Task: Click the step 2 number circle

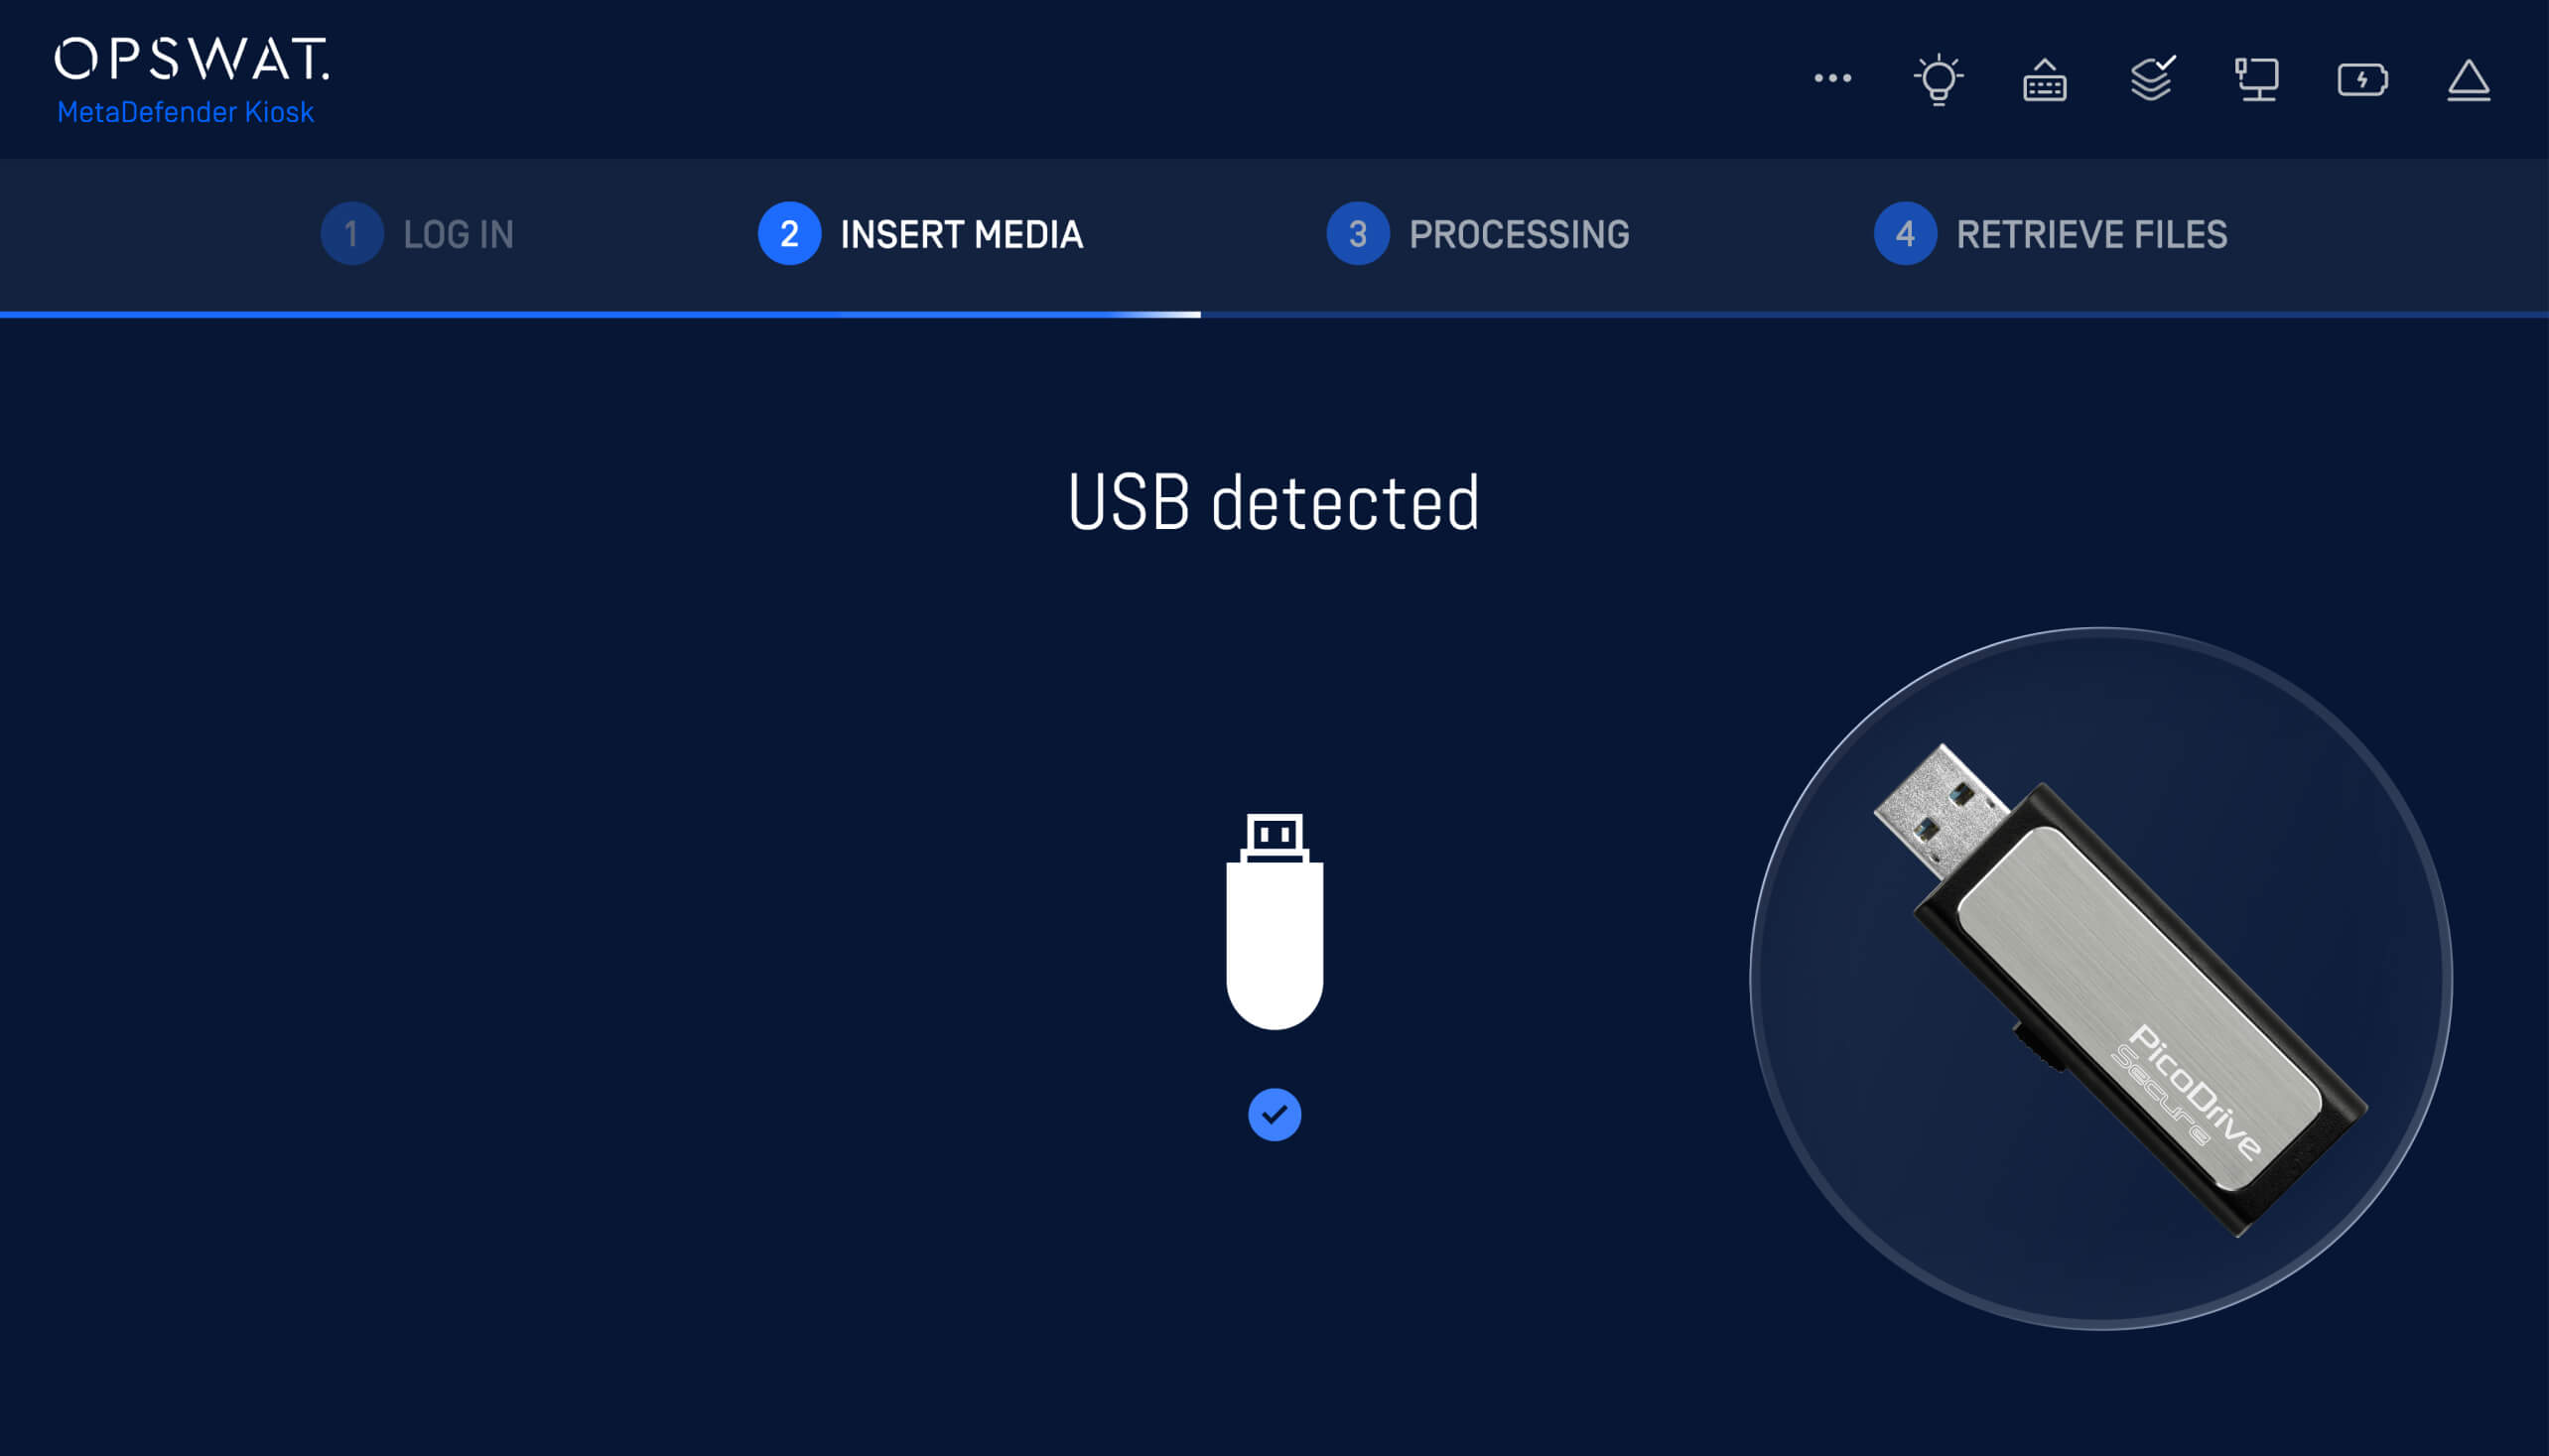Action: (789, 234)
